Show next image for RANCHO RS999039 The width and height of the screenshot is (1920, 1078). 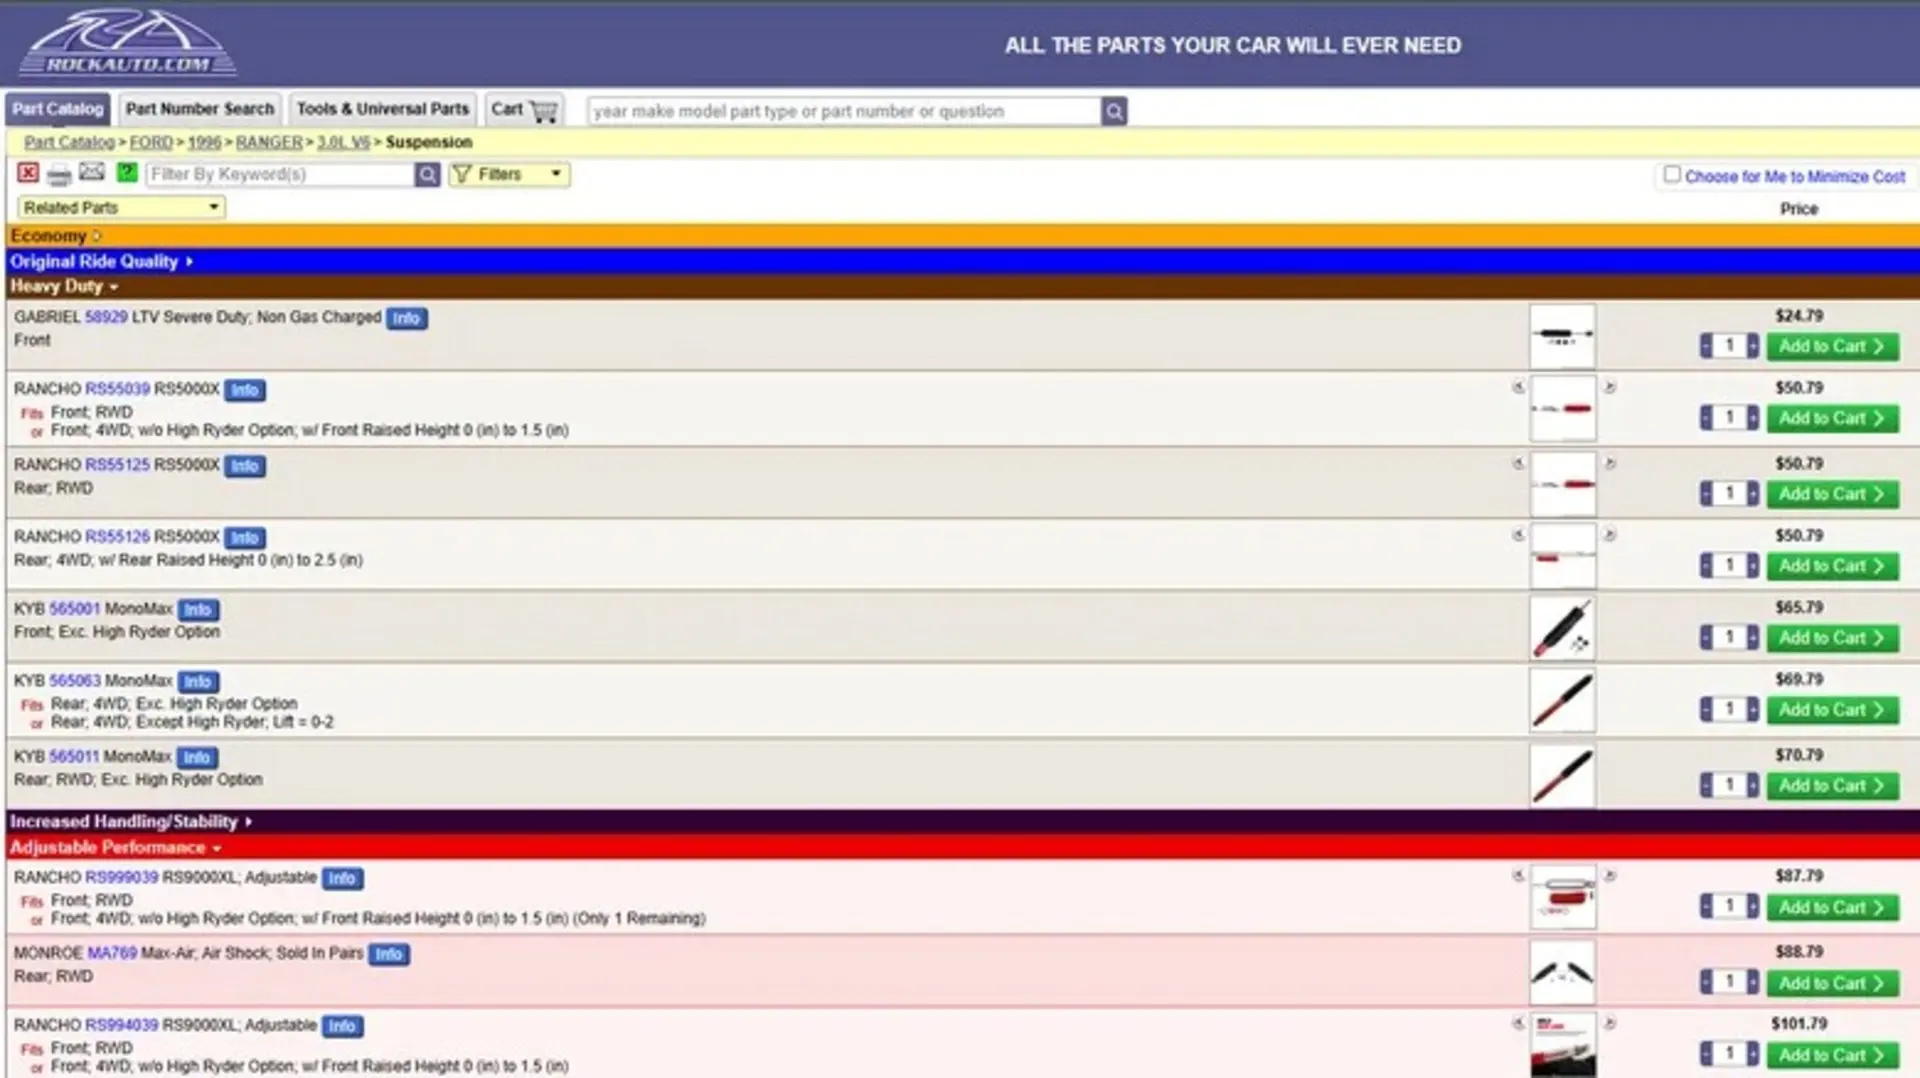1610,876
